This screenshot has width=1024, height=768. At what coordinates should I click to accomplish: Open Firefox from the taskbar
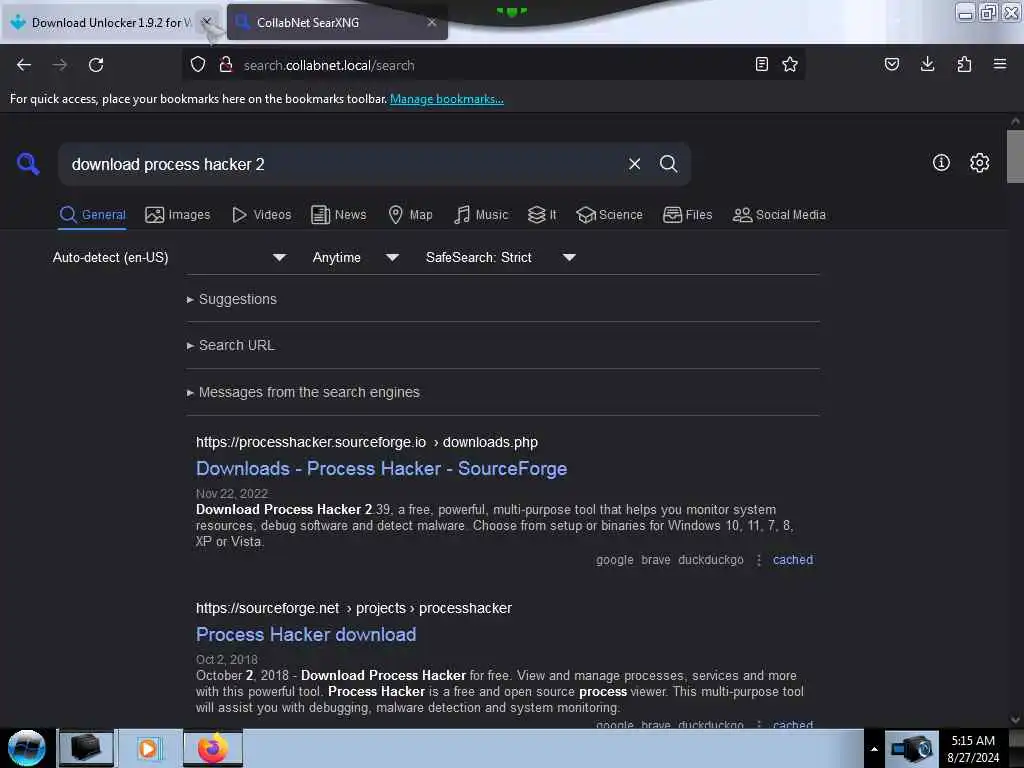213,748
